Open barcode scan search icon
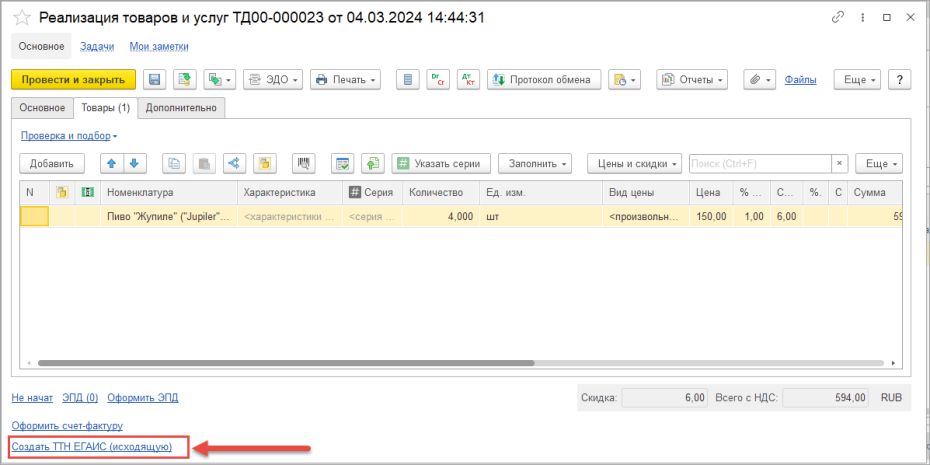The image size is (930, 465). pos(304,164)
